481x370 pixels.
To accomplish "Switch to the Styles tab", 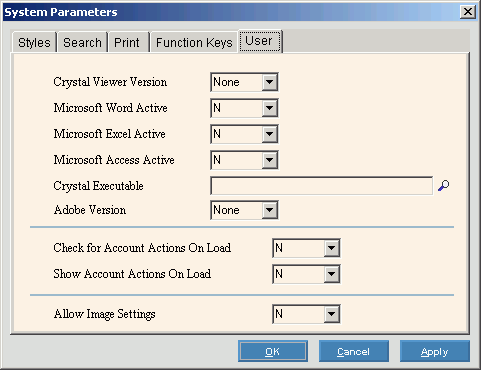I will (x=34, y=43).
